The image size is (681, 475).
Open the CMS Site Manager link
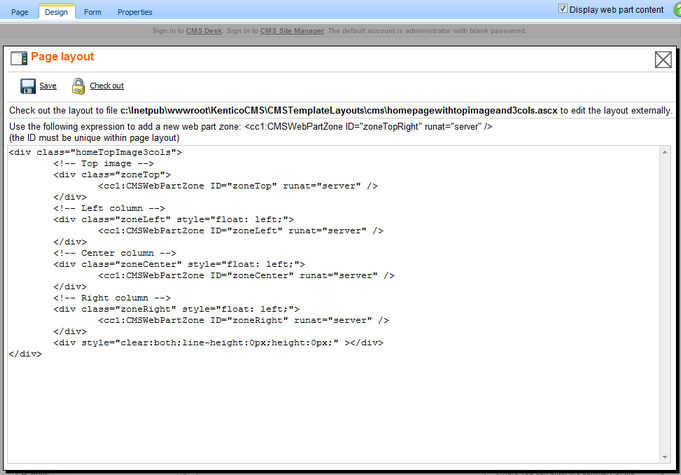(x=292, y=31)
